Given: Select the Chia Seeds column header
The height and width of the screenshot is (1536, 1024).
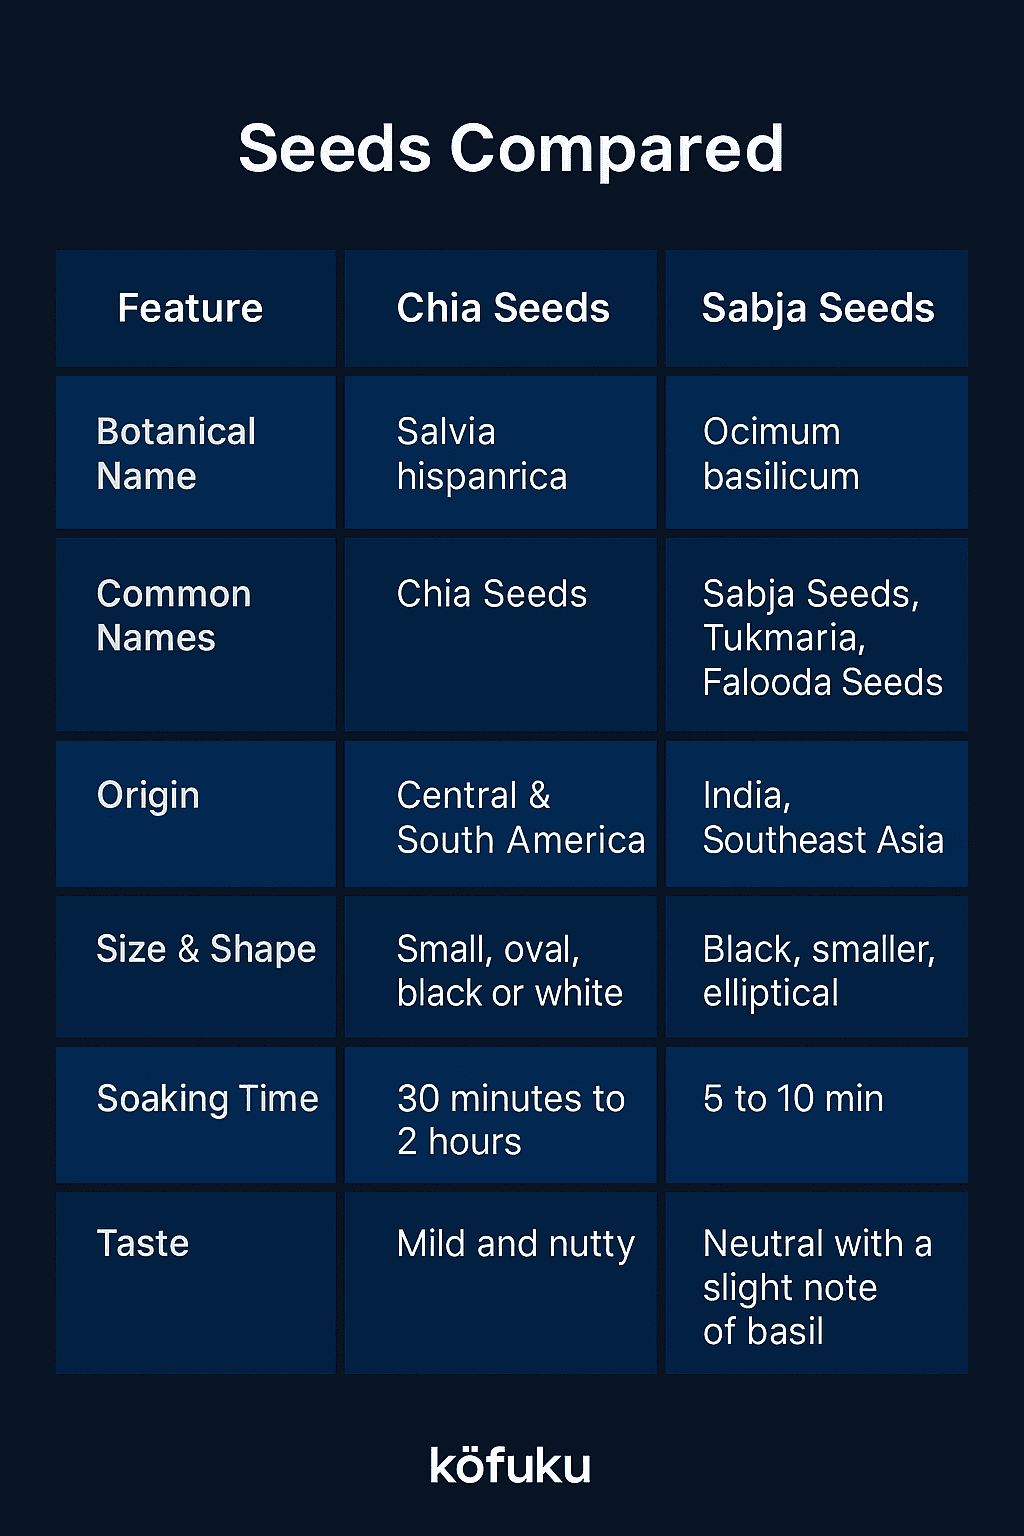Looking at the screenshot, I should pyautogui.click(x=501, y=309).
